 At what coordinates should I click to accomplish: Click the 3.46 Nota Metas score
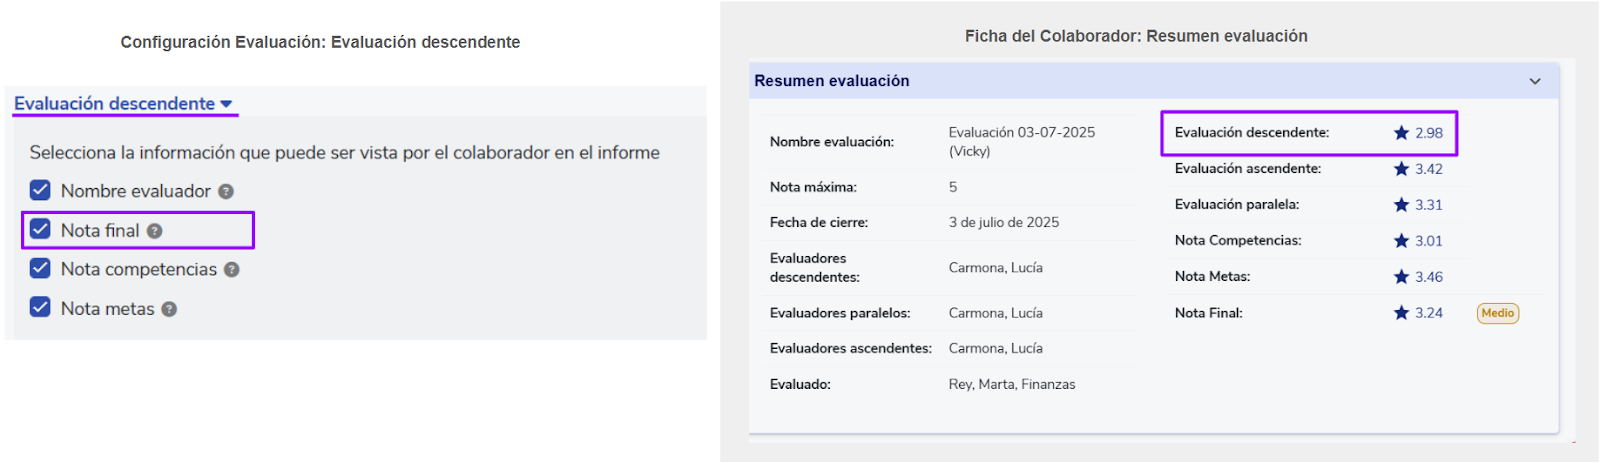[x=1428, y=277]
